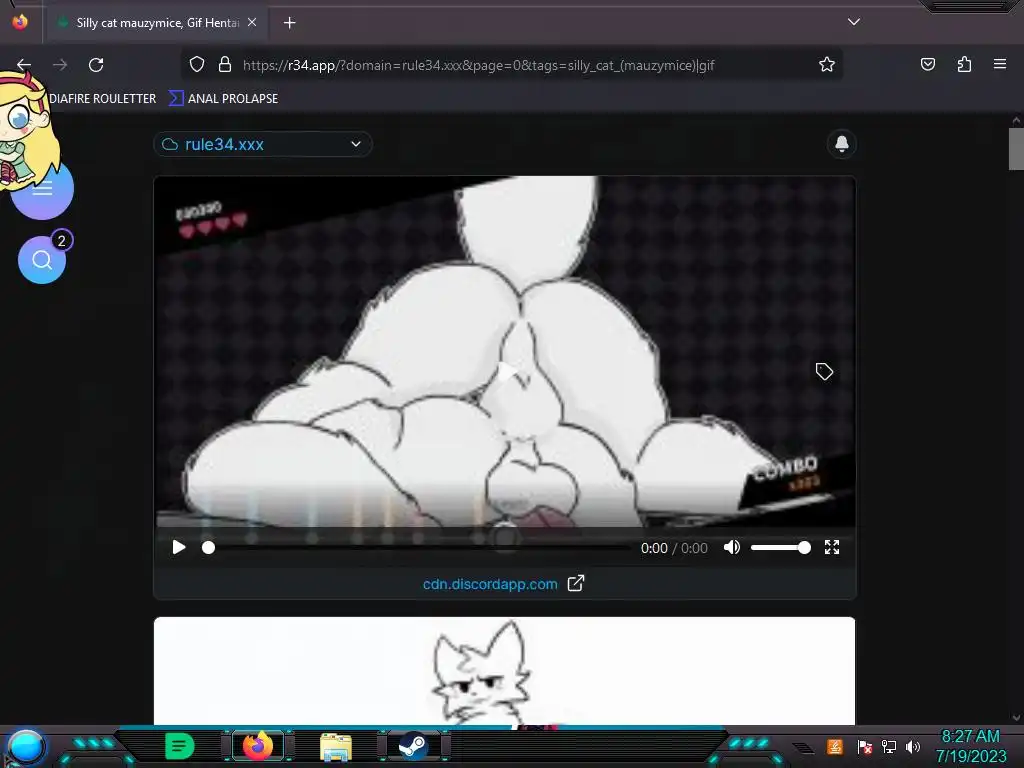This screenshot has height=768, width=1024.
Task: Click the scrollbar up arrow
Action: point(1016,120)
